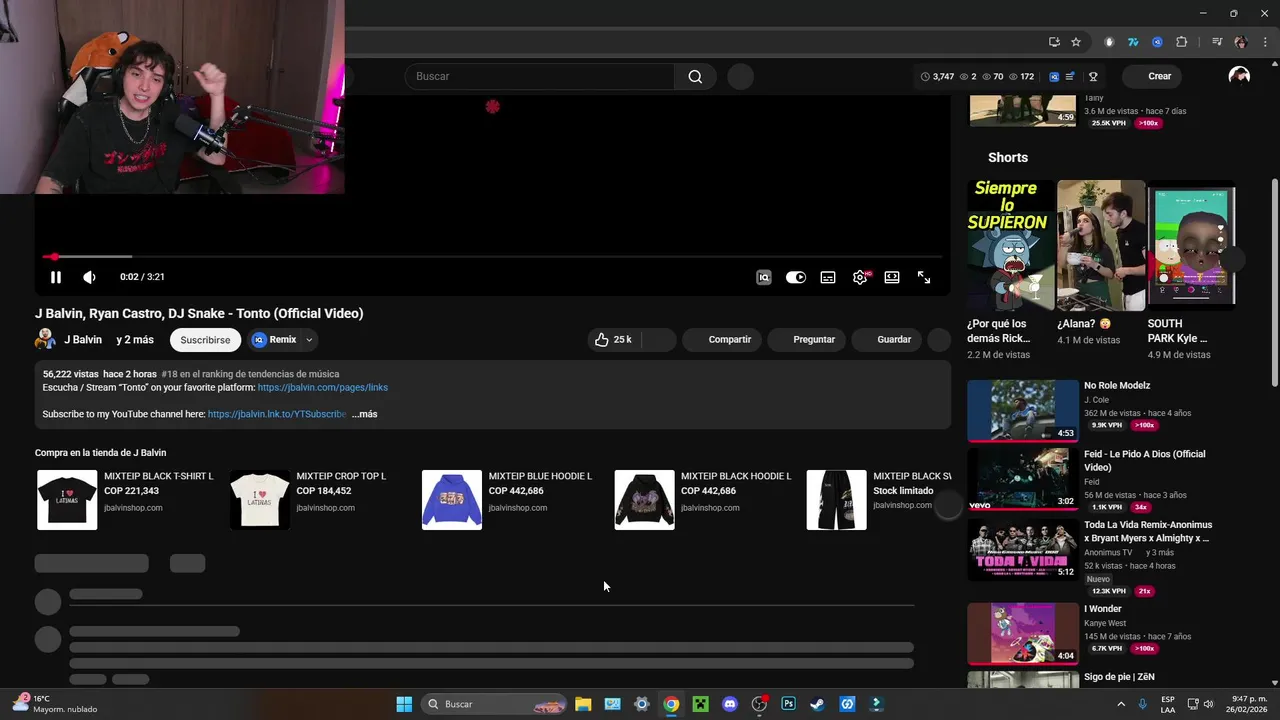
Task: Open the jbalvin.com/pages/links URL
Action: (x=323, y=387)
